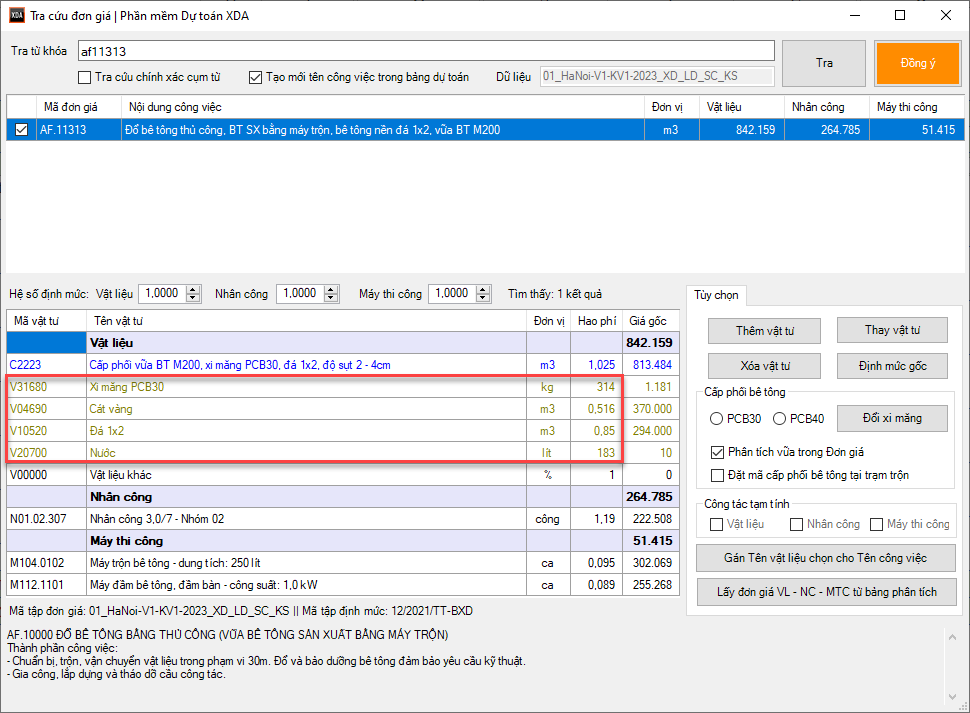Focus the 'Tra từ khóa' keyword search field
Image resolution: width=970 pixels, height=713 pixels.
click(426, 51)
